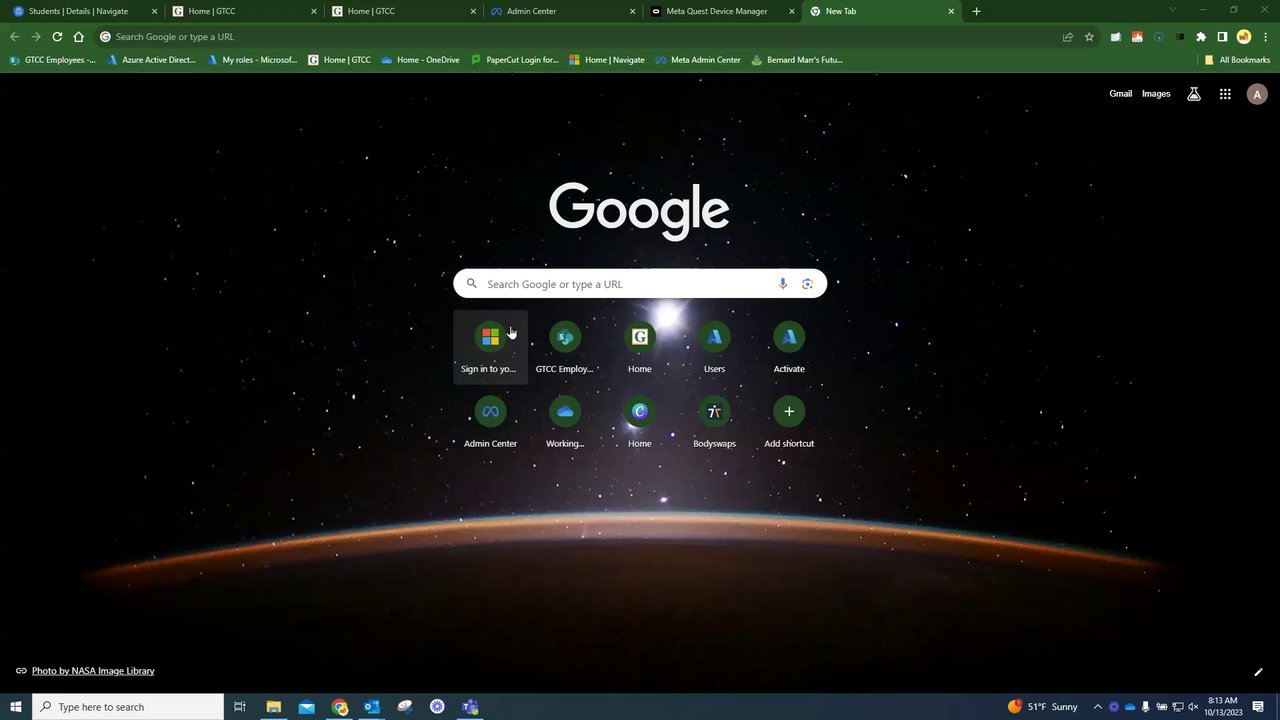Open Mail app from taskbar
The image size is (1280, 720).
pos(306,707)
